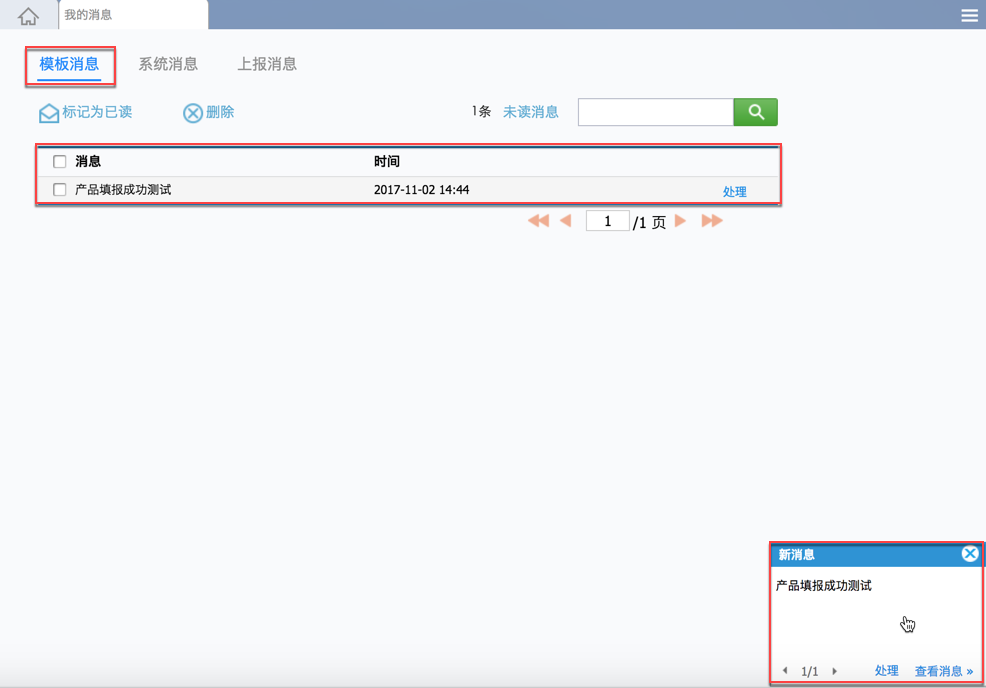The width and height of the screenshot is (986, 688).
Task: Focus the message search input field
Action: pos(656,112)
